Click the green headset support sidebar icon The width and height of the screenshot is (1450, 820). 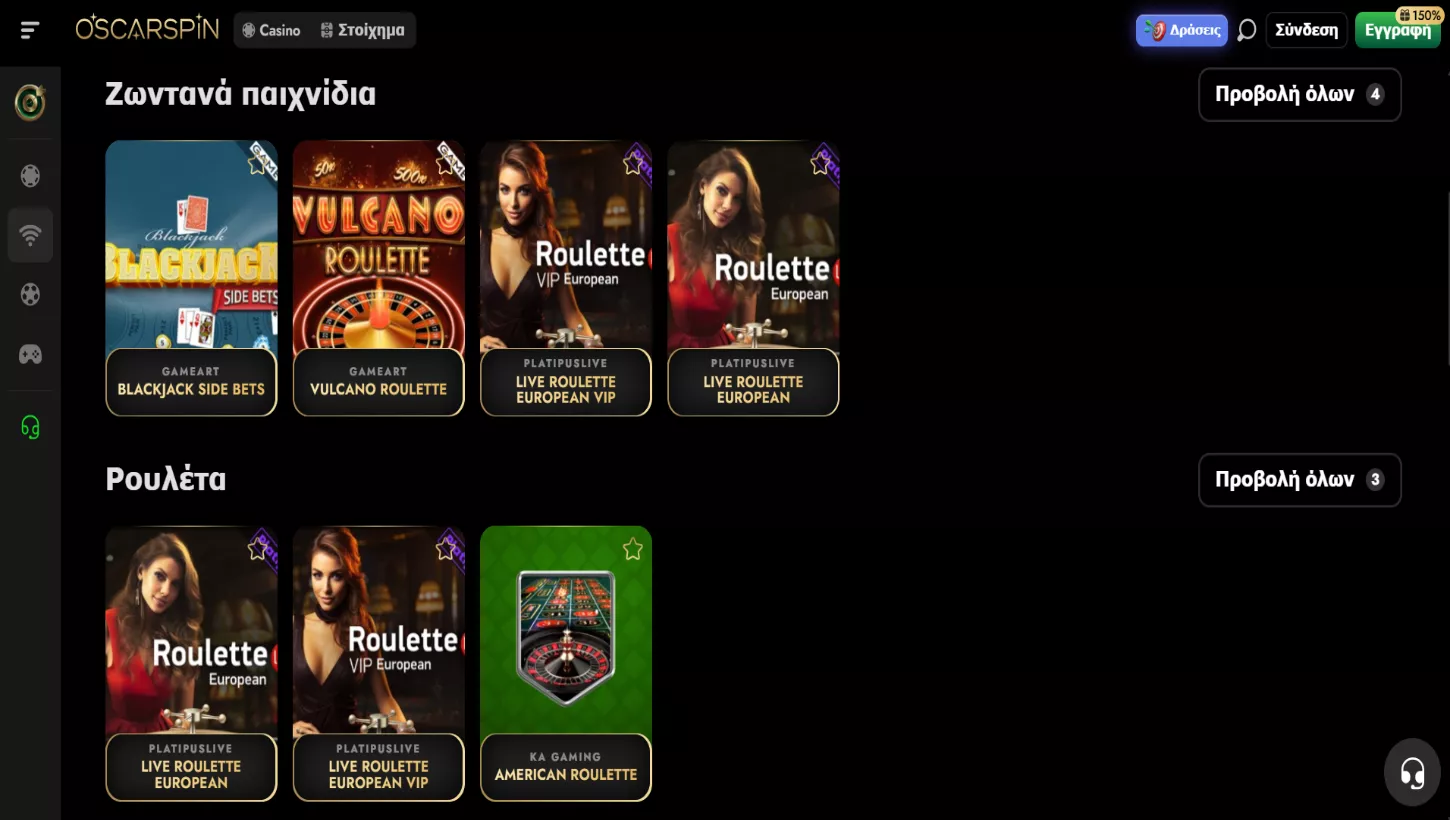click(x=30, y=427)
